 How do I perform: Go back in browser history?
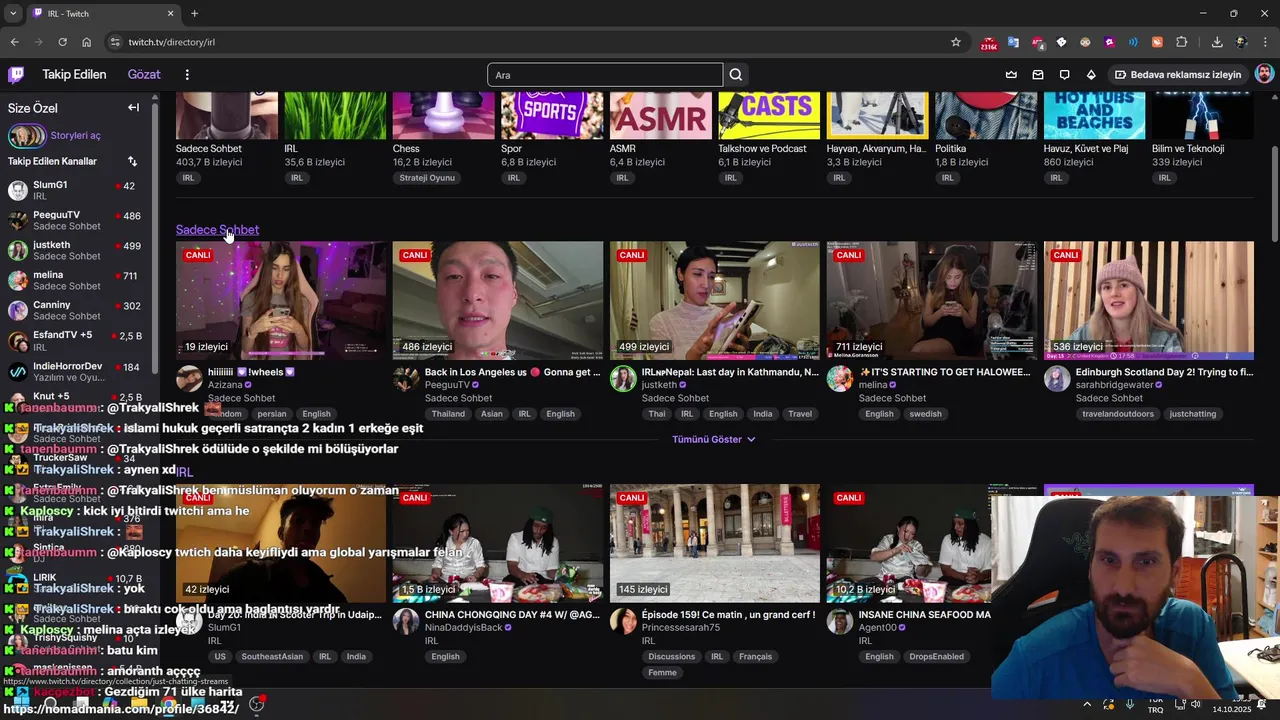(x=14, y=42)
